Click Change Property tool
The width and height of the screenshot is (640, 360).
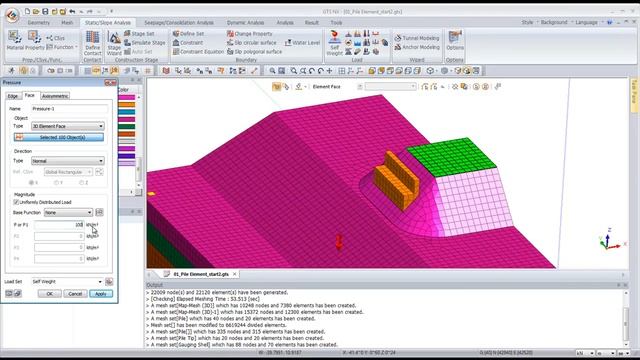coord(249,33)
